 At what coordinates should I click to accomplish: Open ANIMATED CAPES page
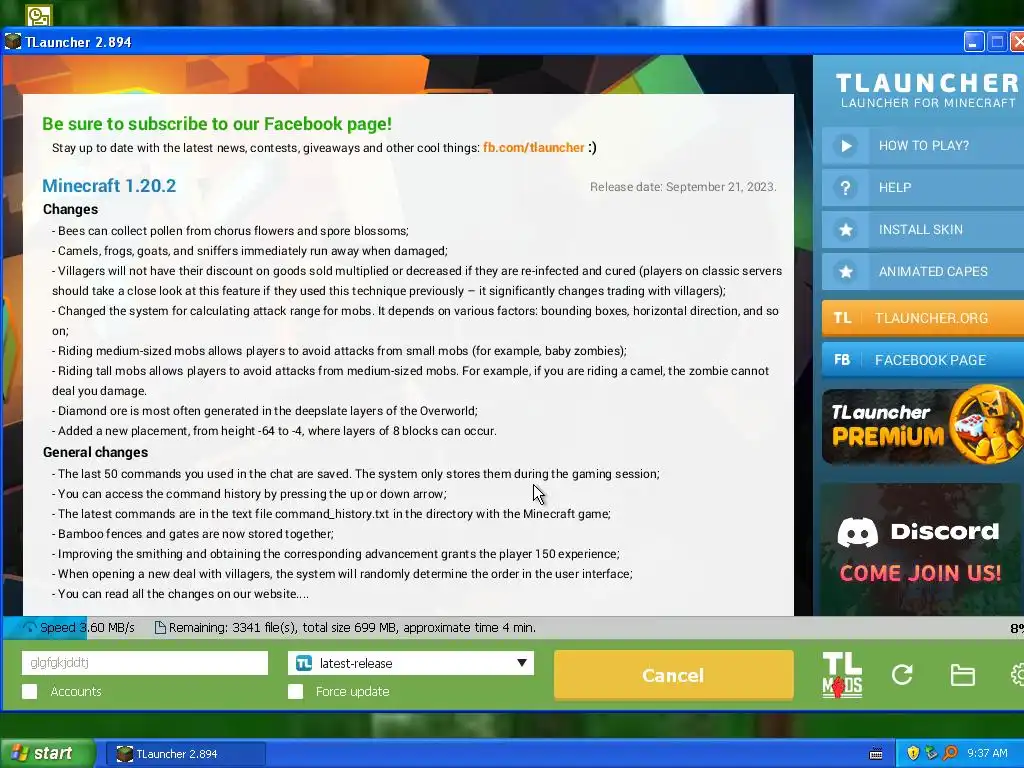922,271
